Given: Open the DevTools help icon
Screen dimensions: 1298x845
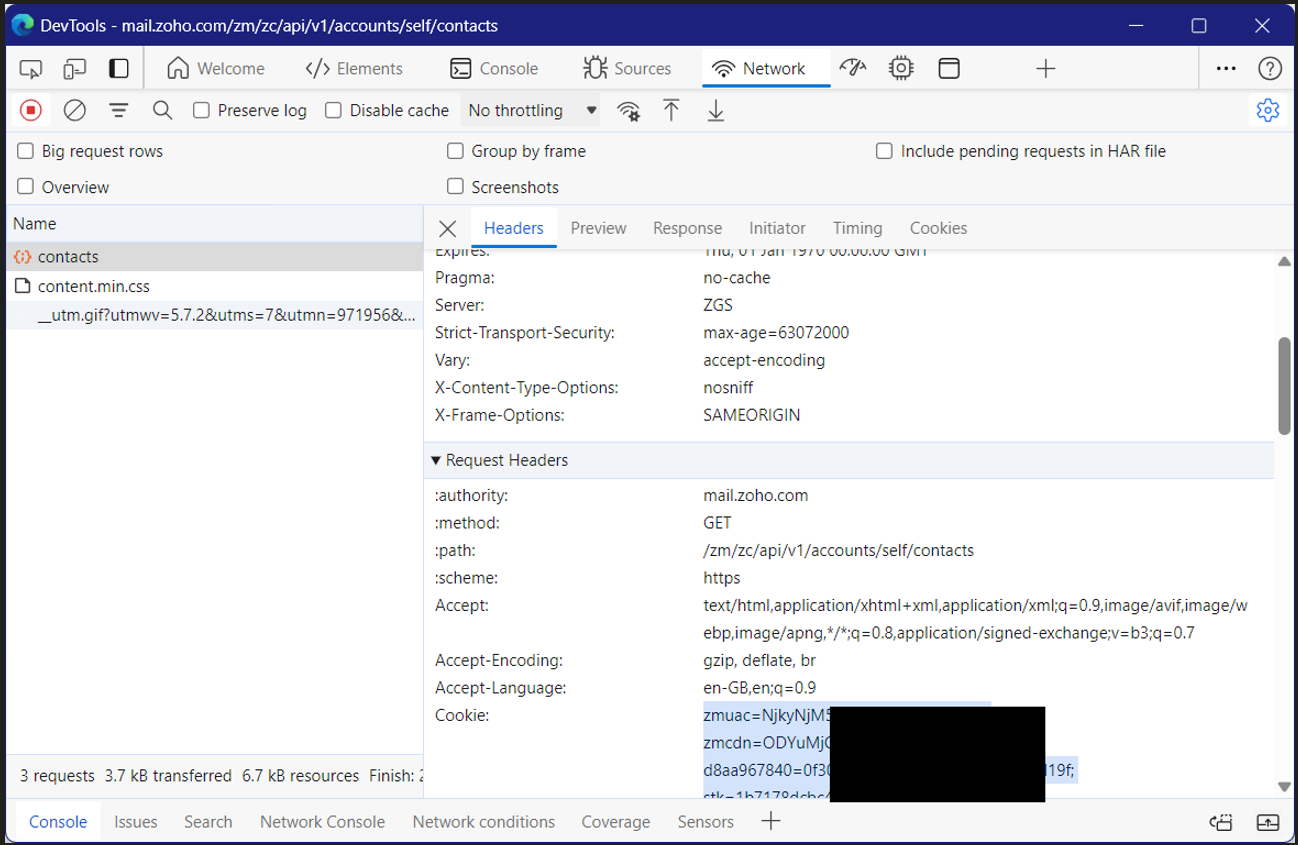Looking at the screenshot, I should (x=1269, y=68).
